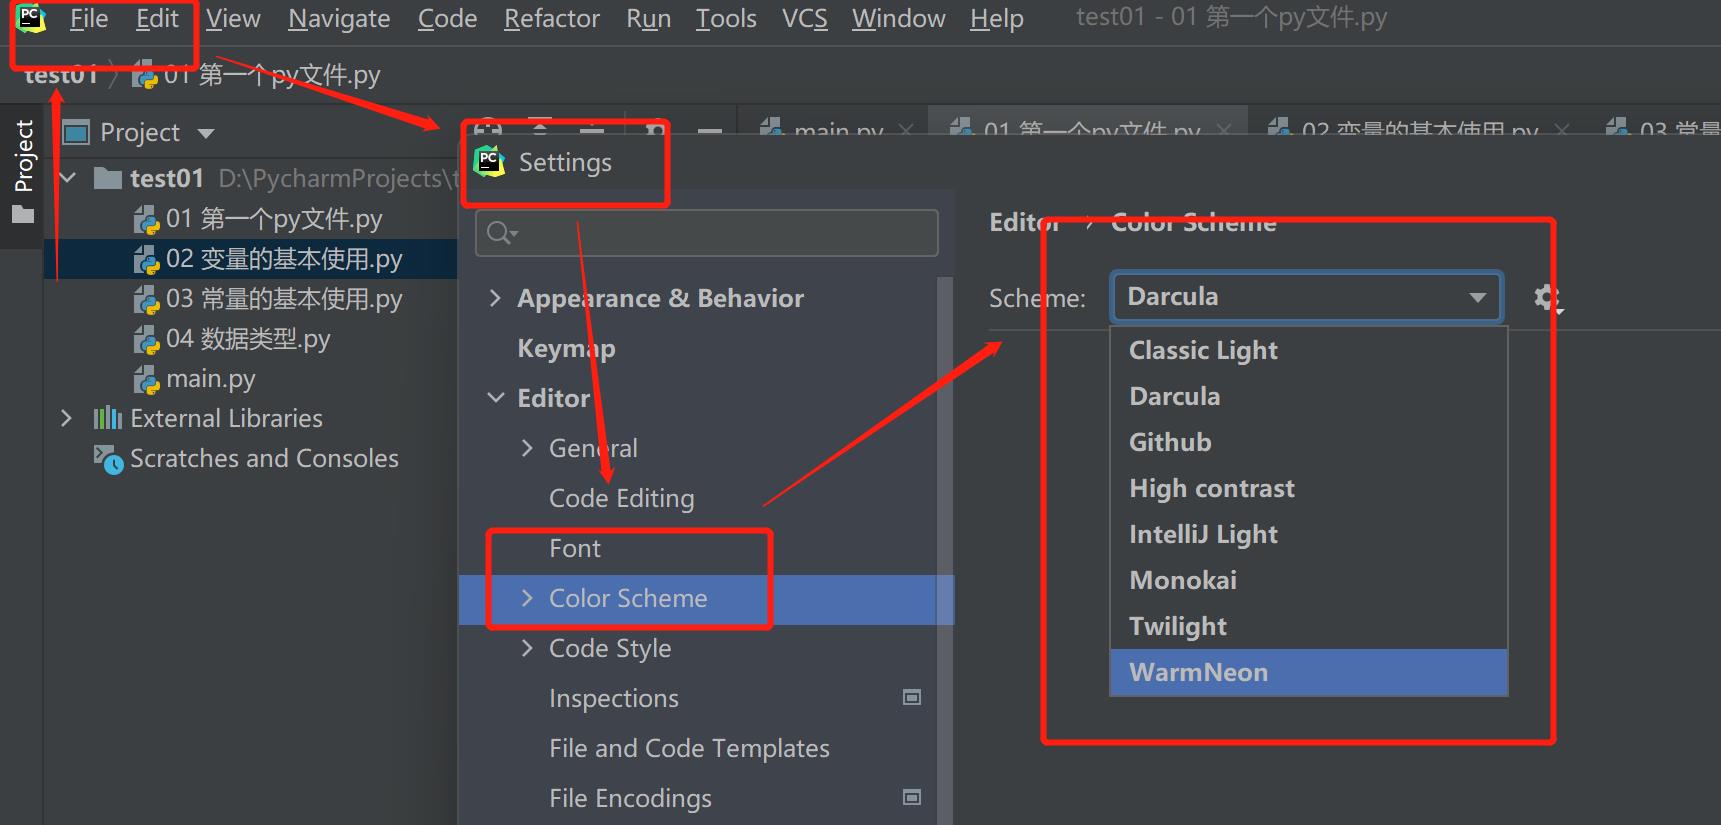This screenshot has width=1721, height=825.
Task: Select 03 常量的基本使用.py in the project tree
Action: 284,299
